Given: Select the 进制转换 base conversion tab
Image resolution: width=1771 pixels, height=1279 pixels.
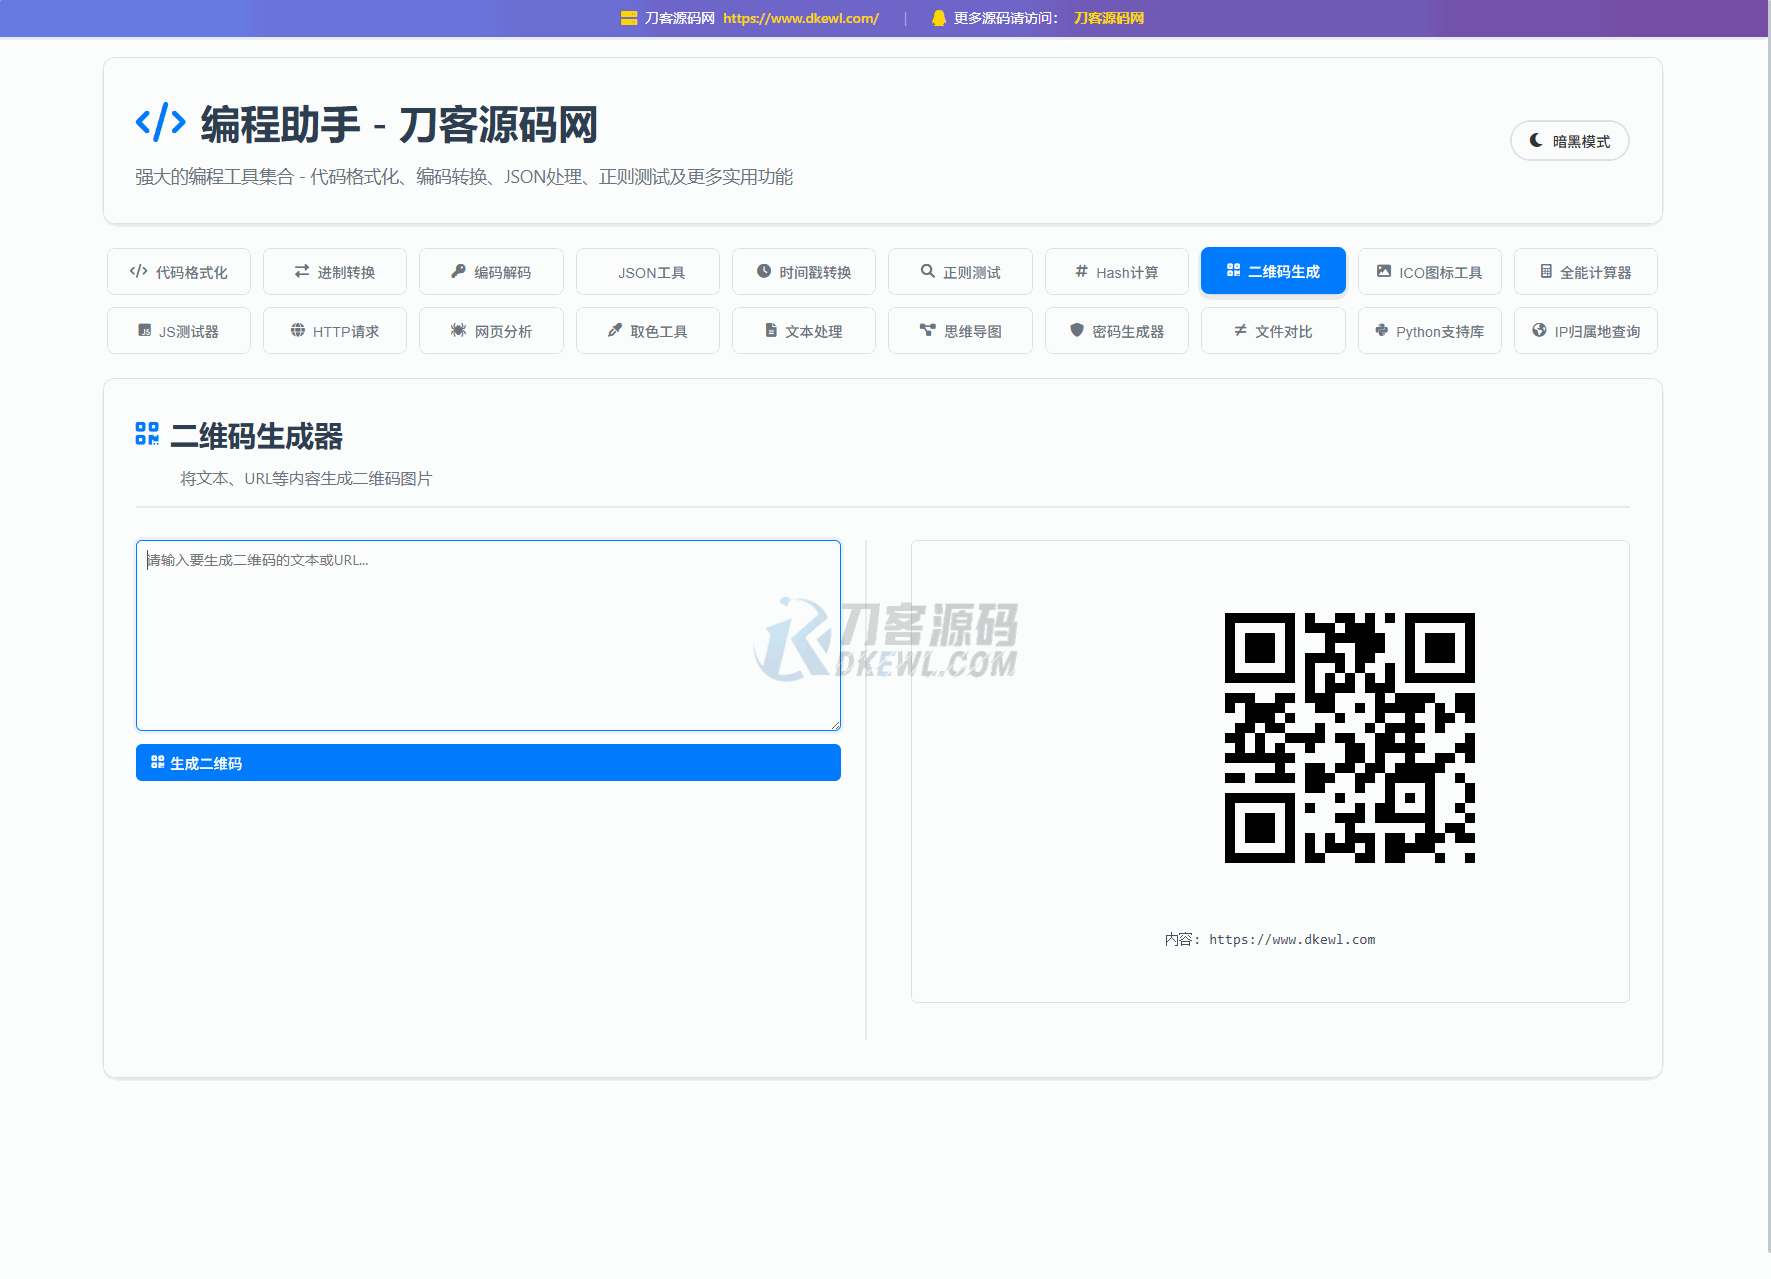Looking at the screenshot, I should tap(335, 272).
